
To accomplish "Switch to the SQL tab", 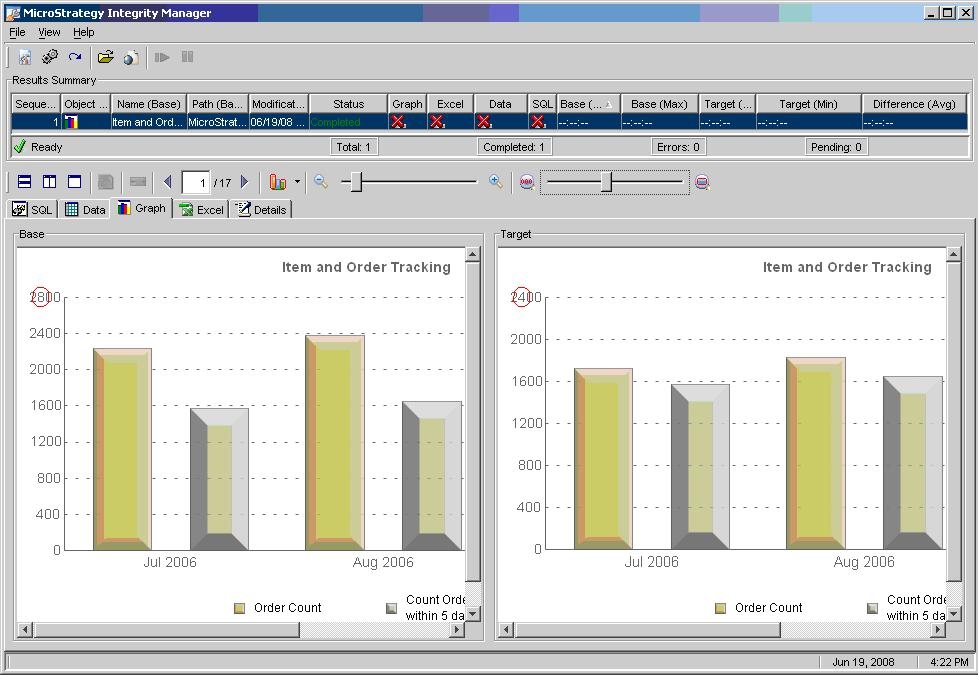I will coord(32,210).
